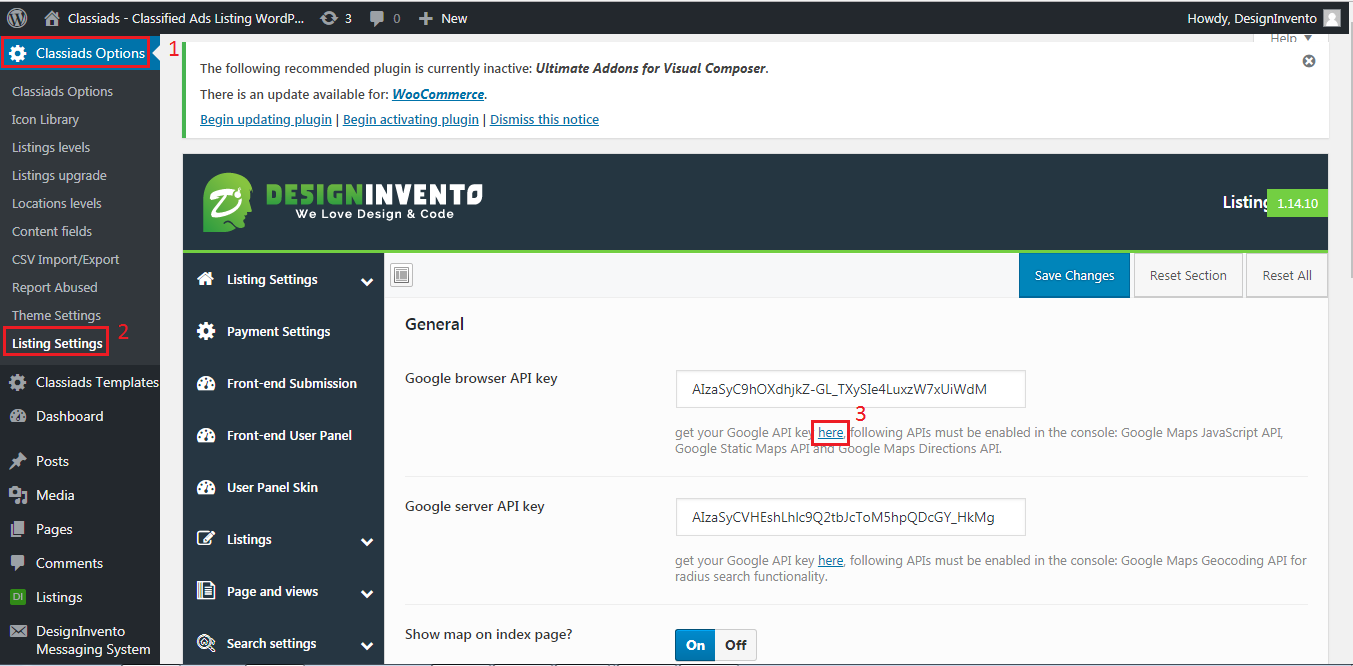
Task: Open the WooCommerce update link
Action: point(438,94)
